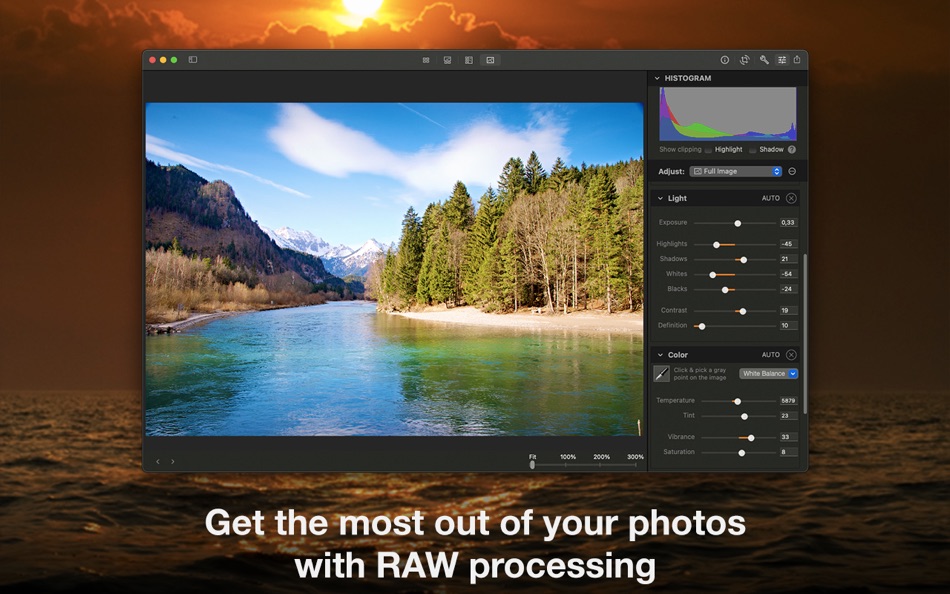Open the Retouch tool

click(763, 60)
